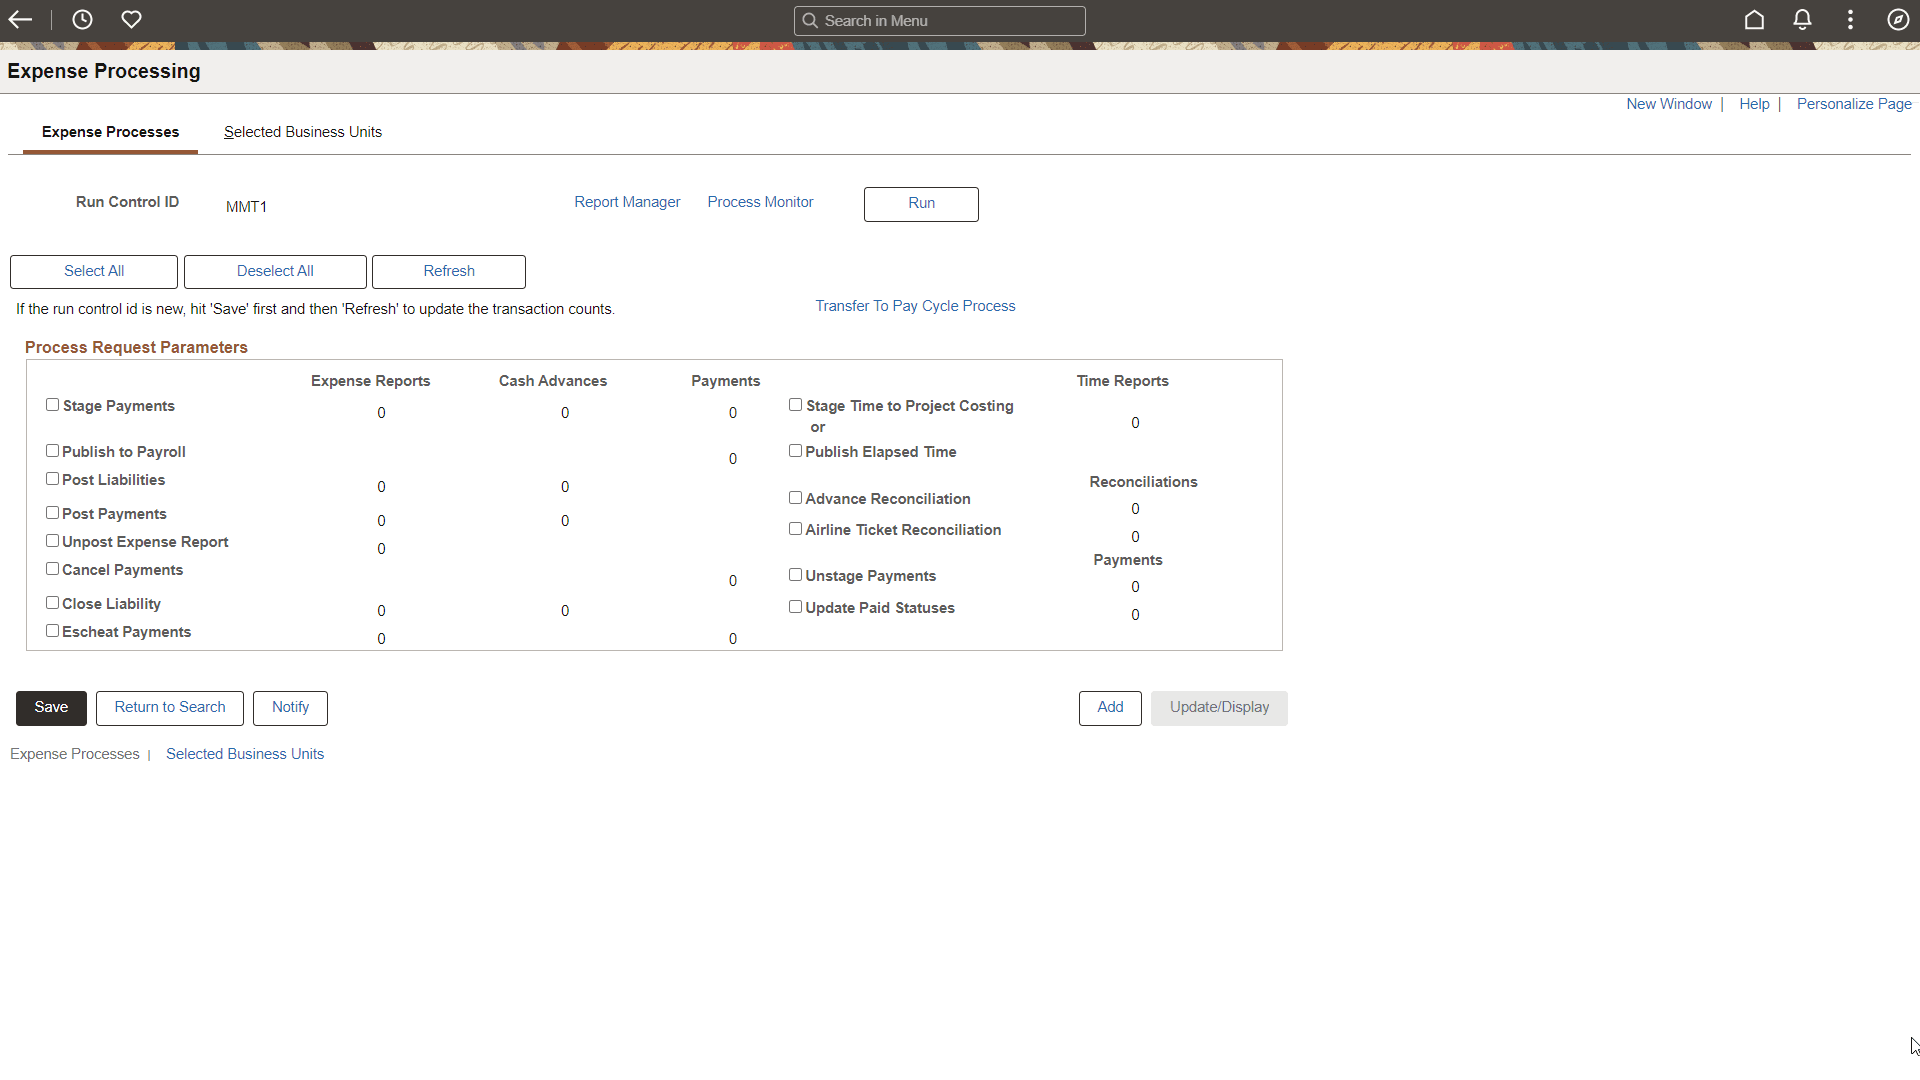1920x1080 pixels.
Task: Switch to Selected Business Units tab
Action: [x=302, y=132]
